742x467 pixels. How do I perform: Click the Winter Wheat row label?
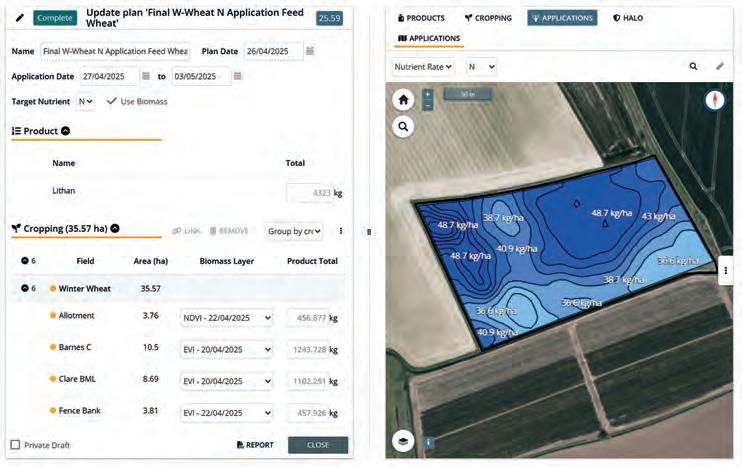click(84, 288)
